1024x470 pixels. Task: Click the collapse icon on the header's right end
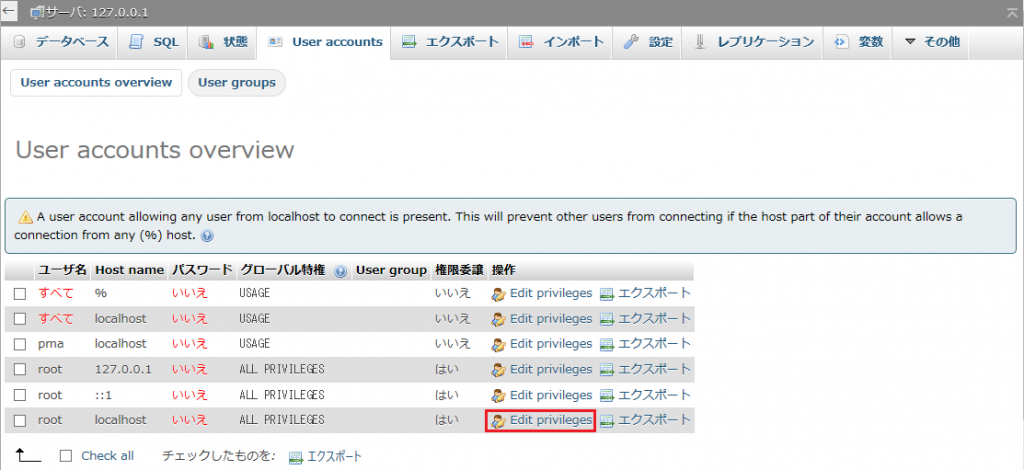pyautogui.click(x=1012, y=12)
